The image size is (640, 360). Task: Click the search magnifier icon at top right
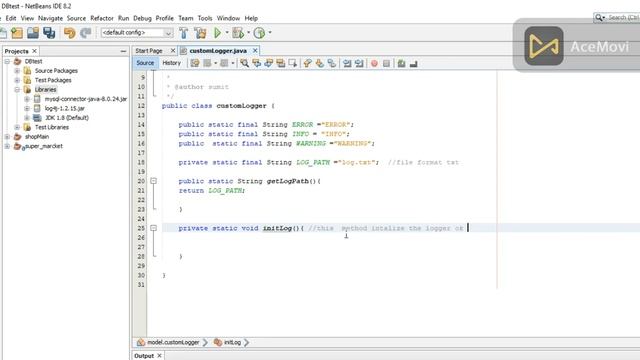[599, 18]
